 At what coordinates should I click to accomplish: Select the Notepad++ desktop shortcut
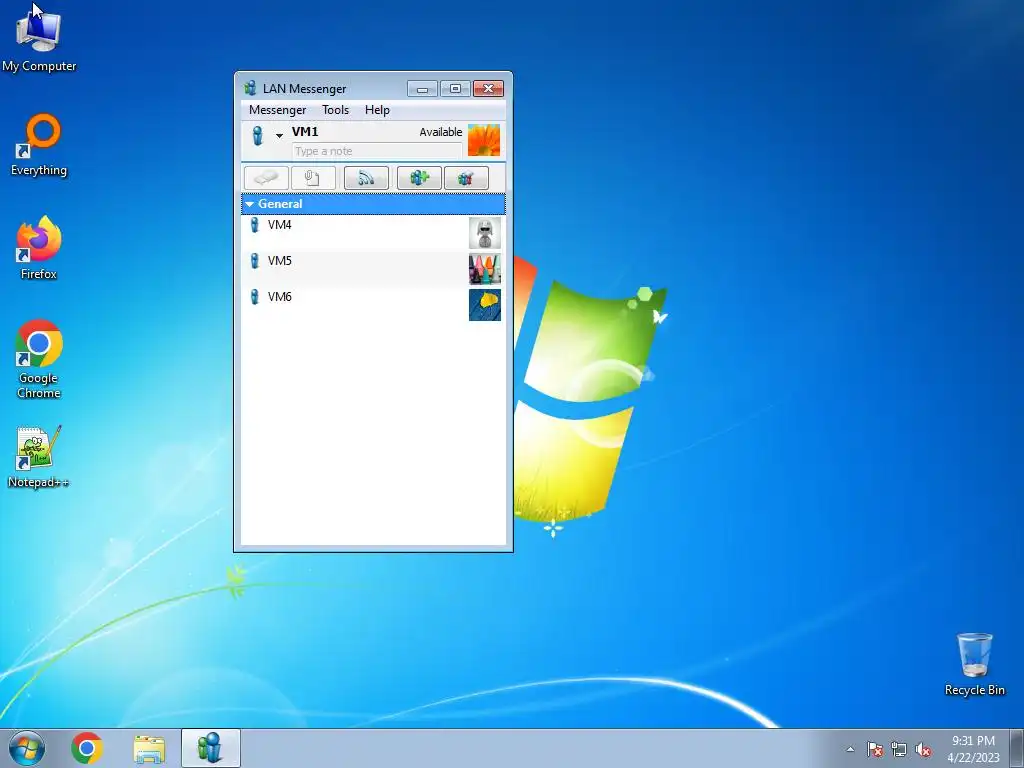click(x=39, y=457)
